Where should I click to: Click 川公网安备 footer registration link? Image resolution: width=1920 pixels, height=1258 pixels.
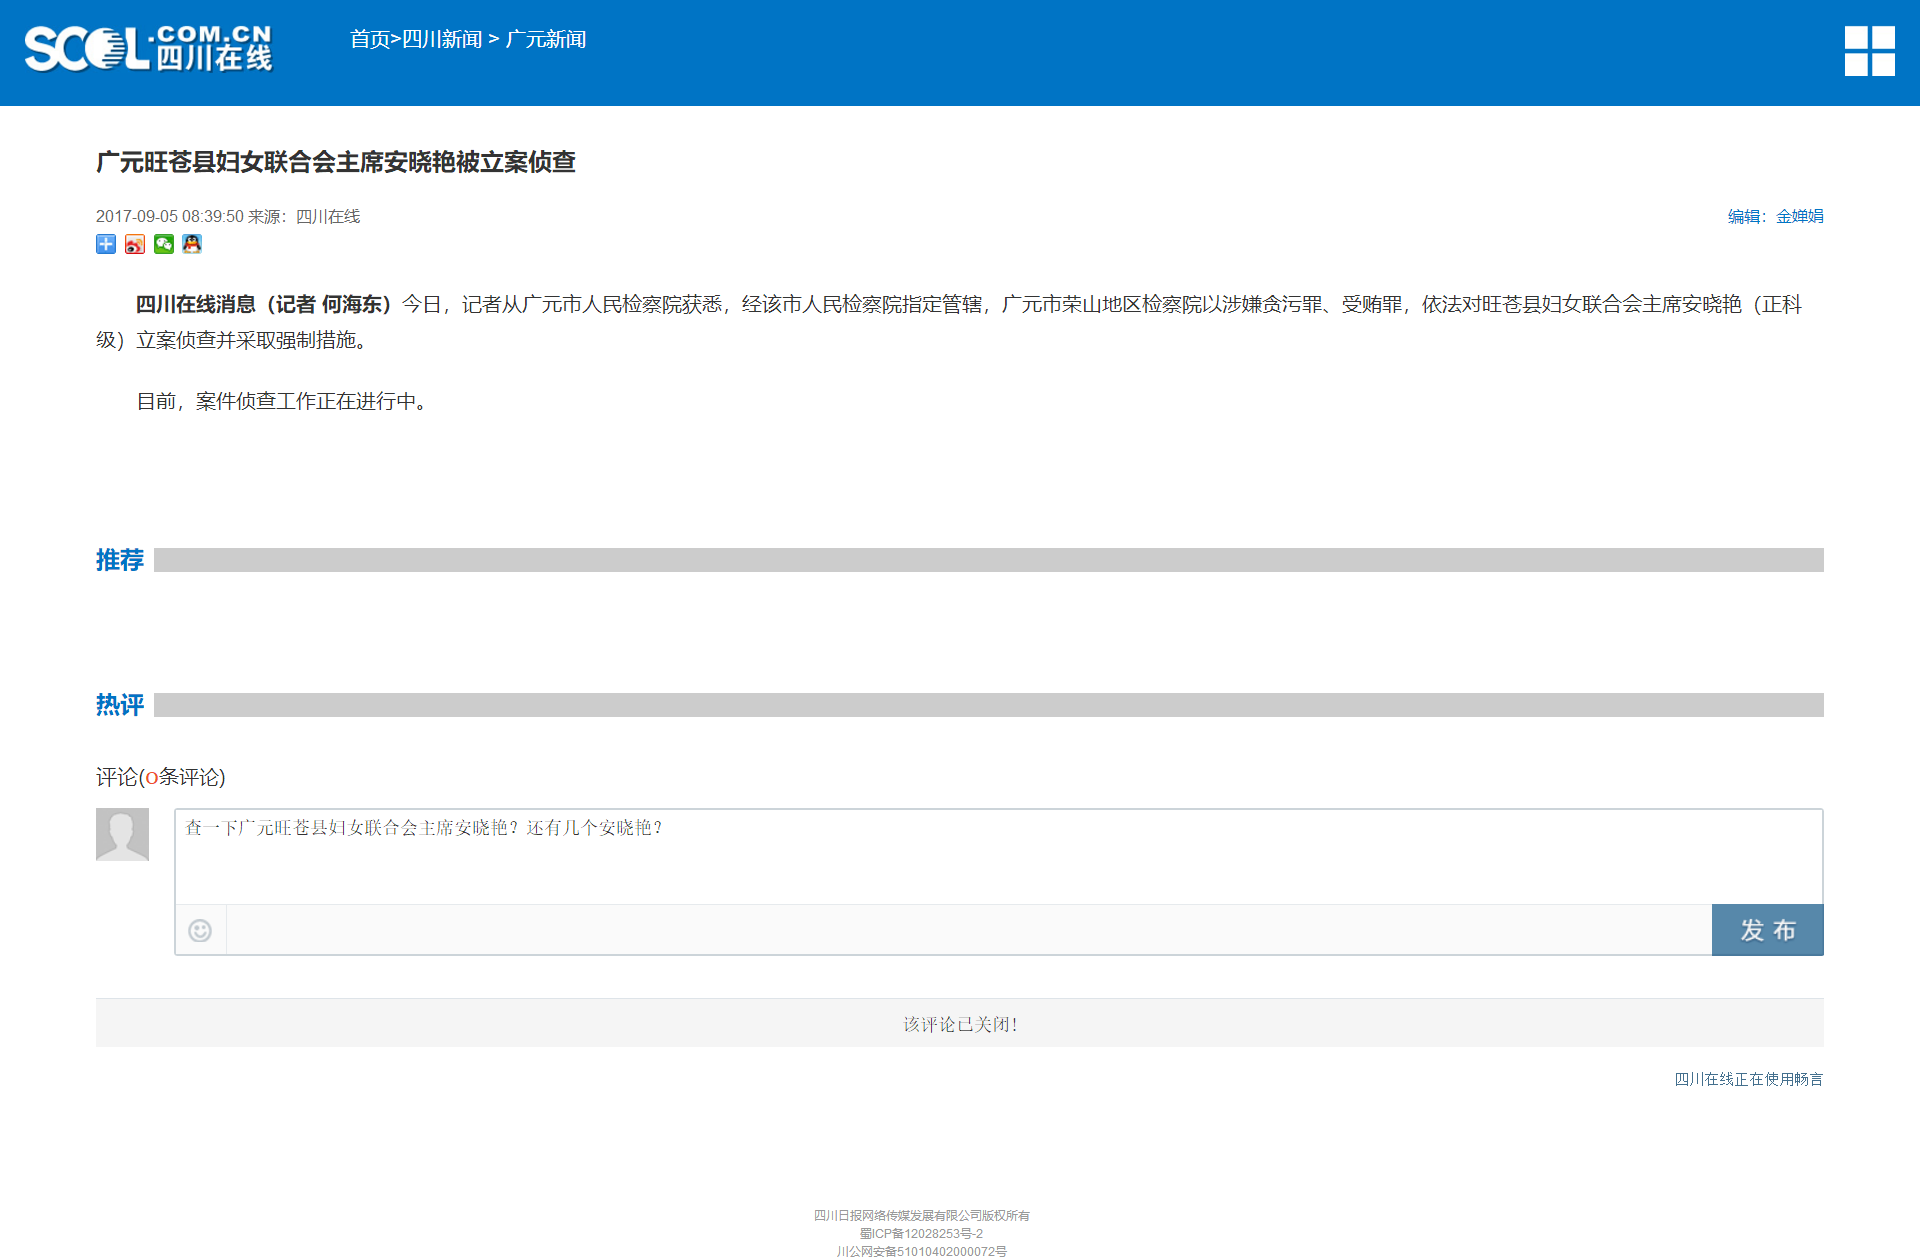click(921, 1251)
